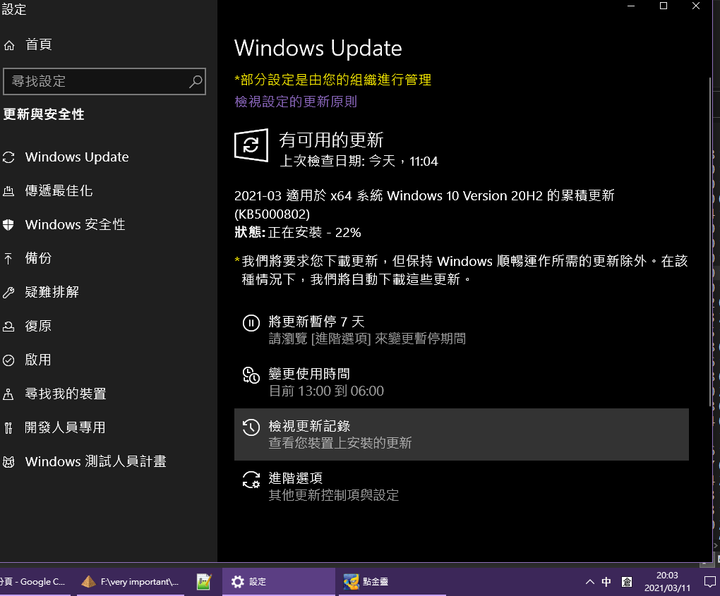This screenshot has width=720, height=596.
Task: Click the pause icon for 將更新暫停 7 天
Action: click(251, 323)
